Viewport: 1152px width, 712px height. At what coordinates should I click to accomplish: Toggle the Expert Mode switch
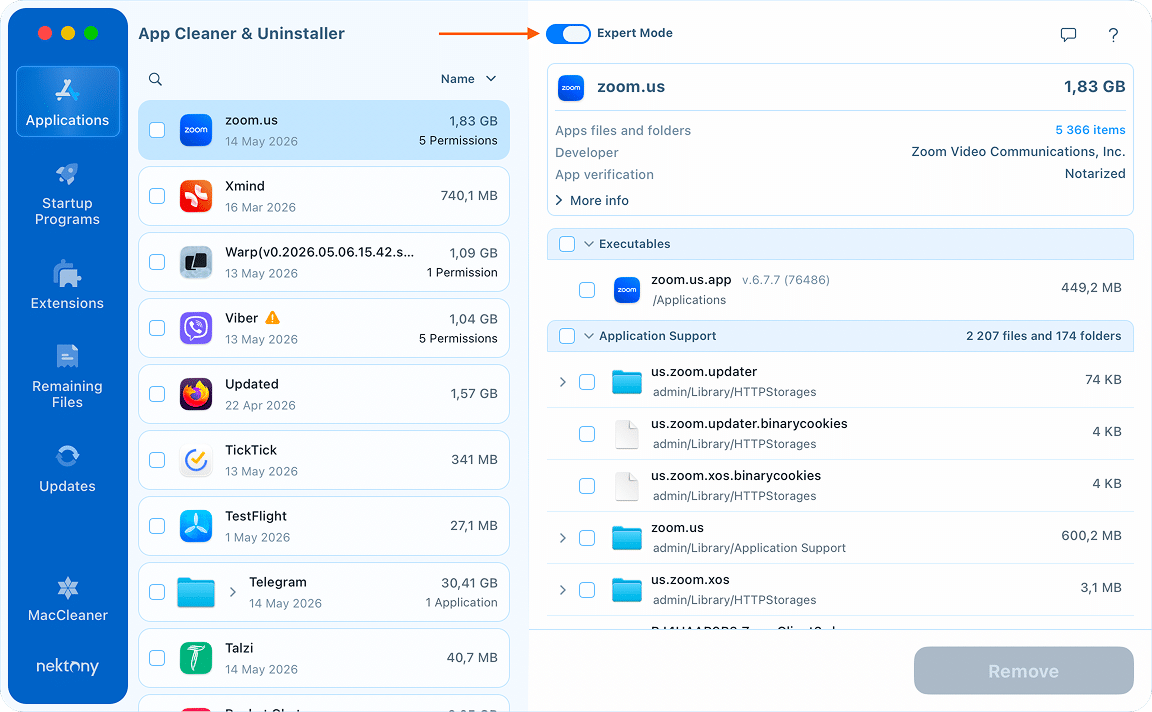coord(568,34)
